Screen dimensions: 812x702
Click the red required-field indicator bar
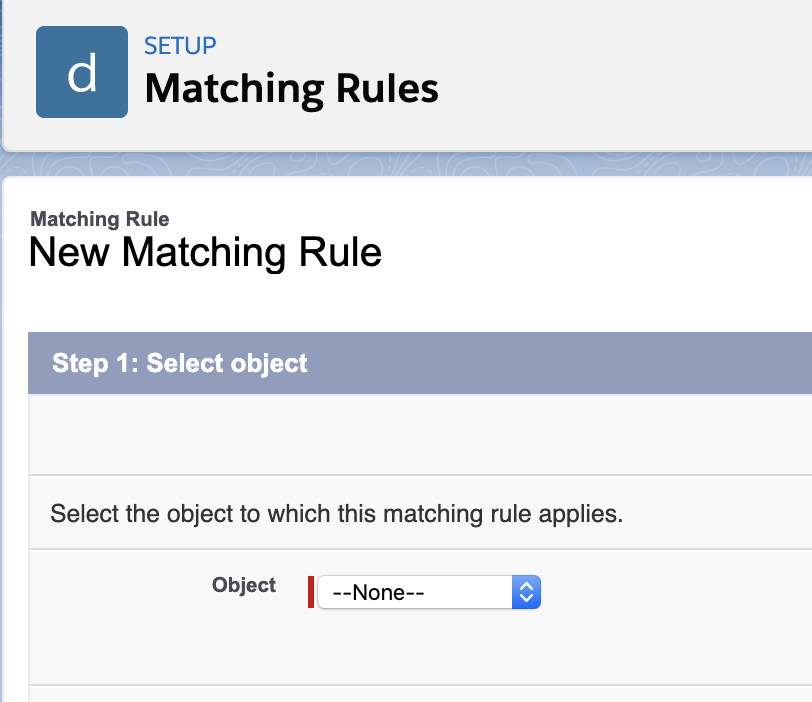311,592
